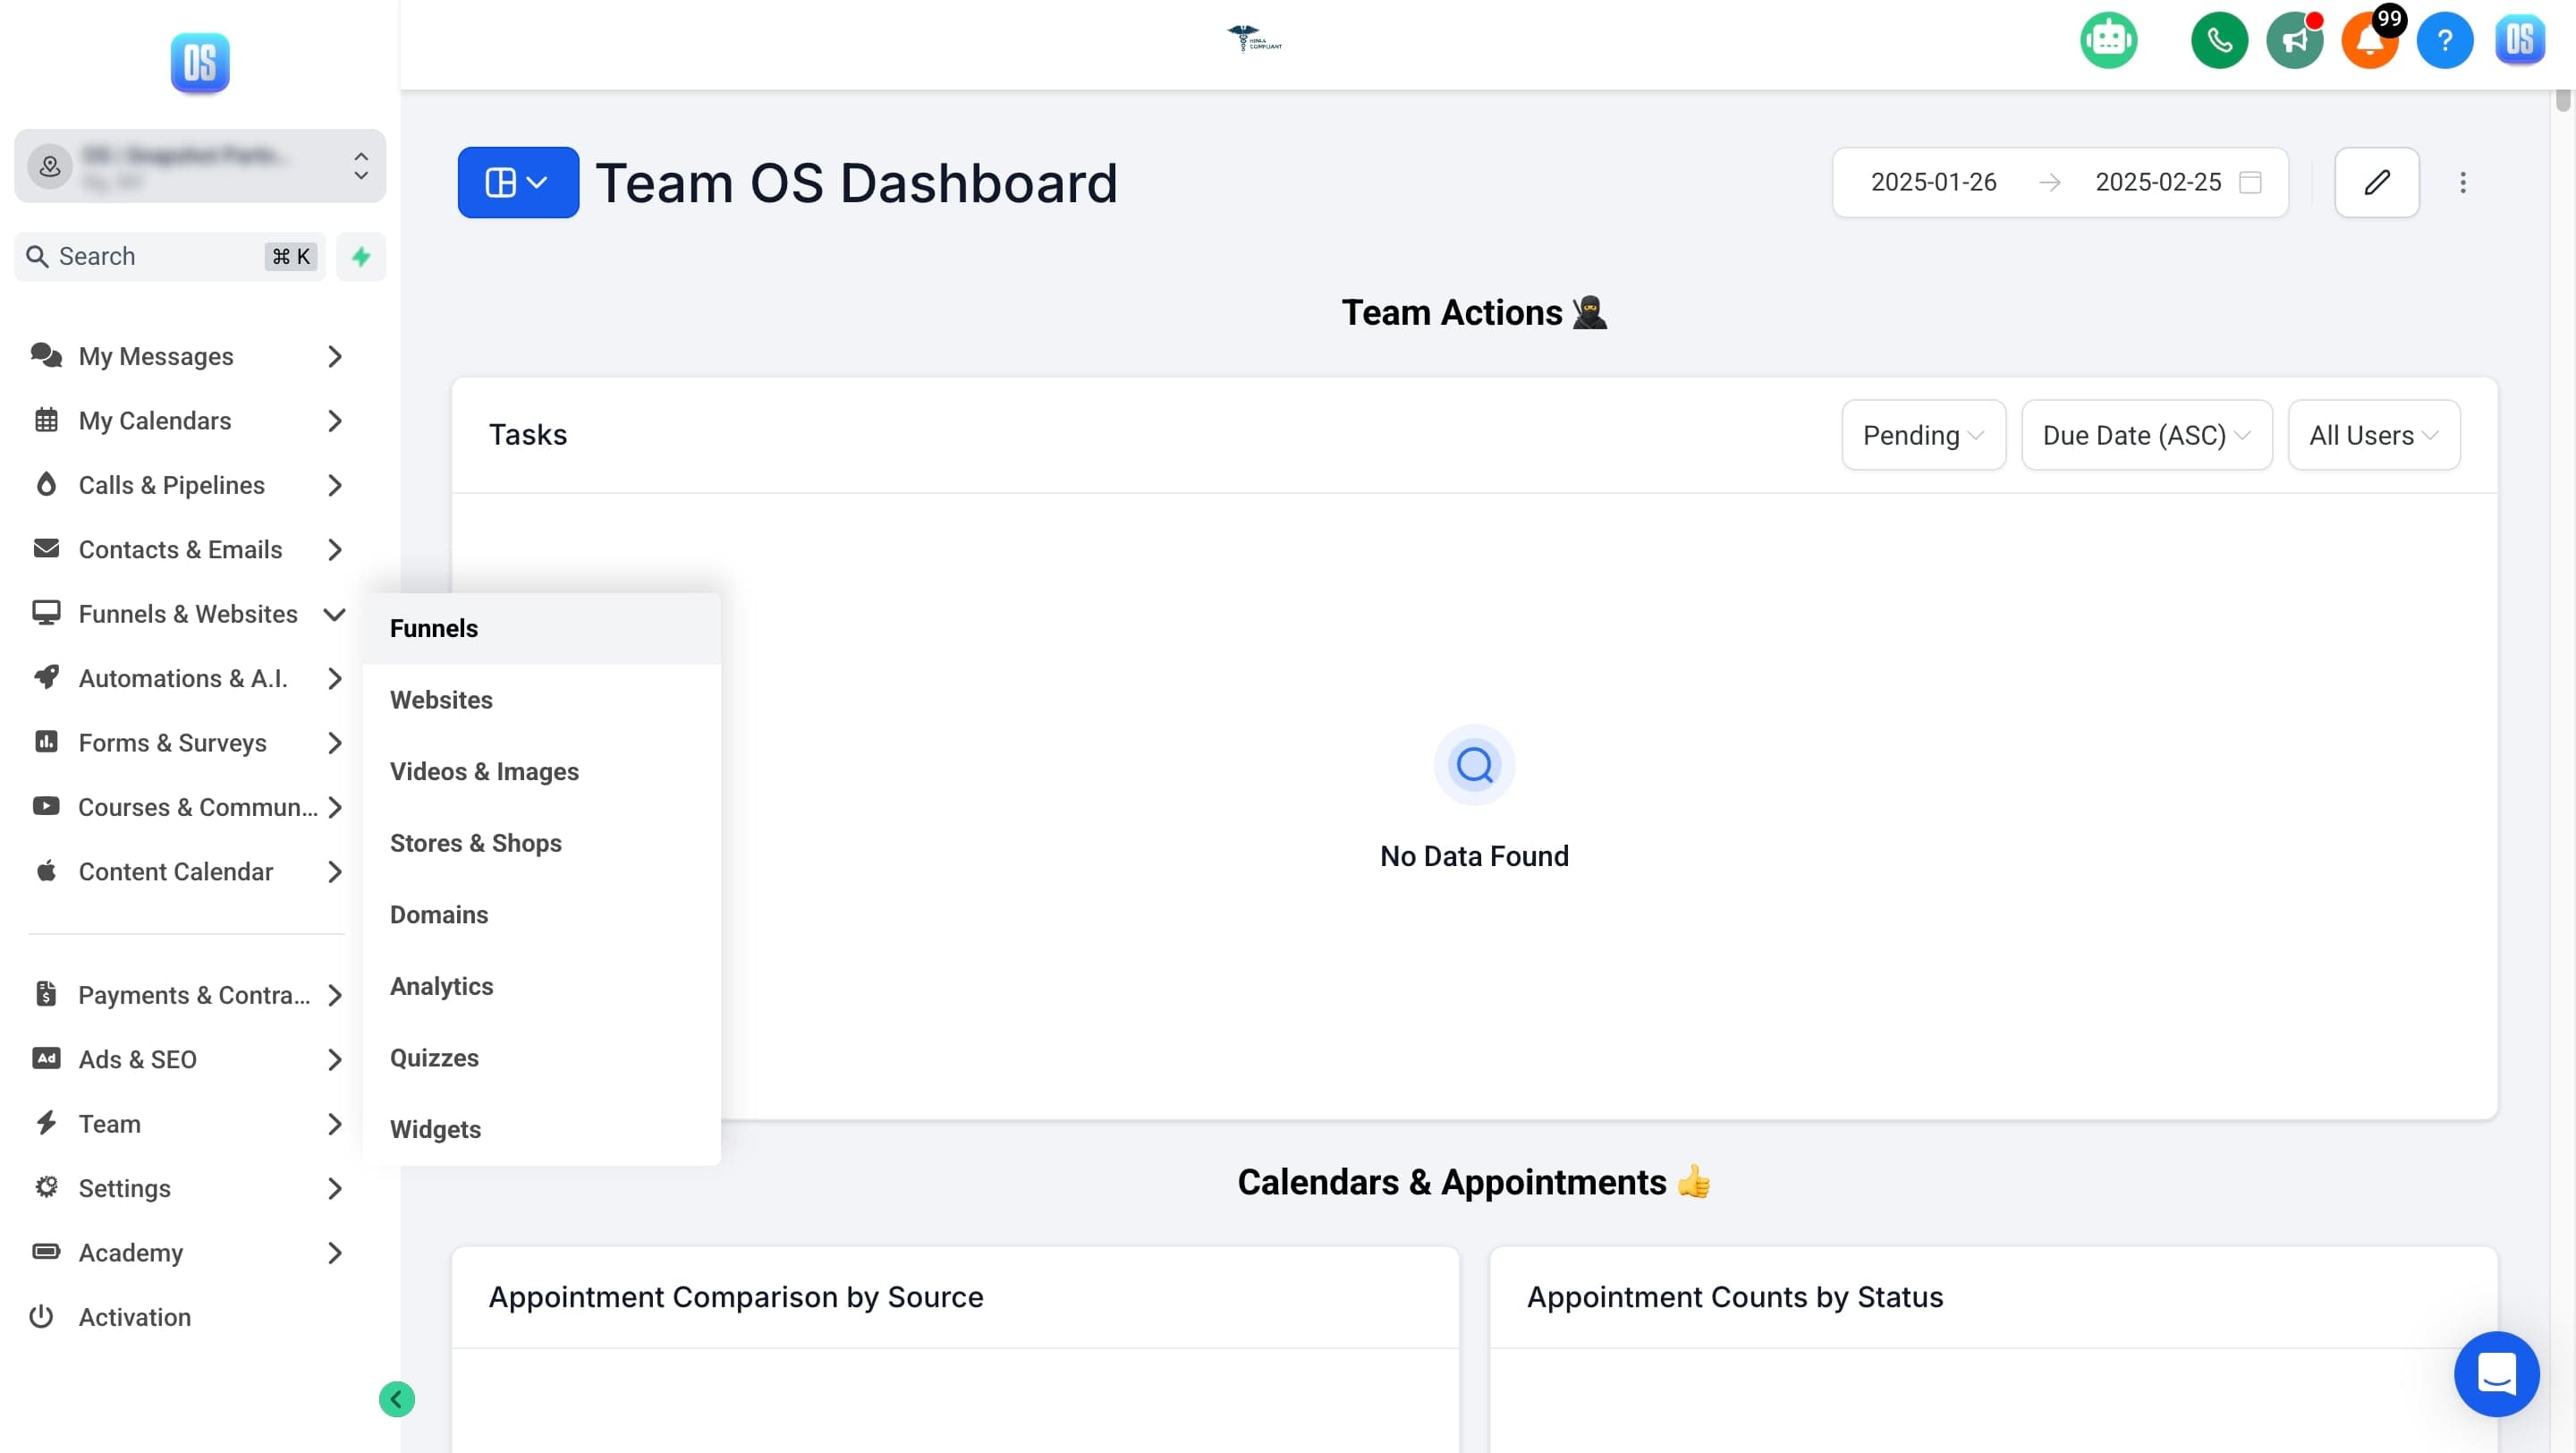
Task: Open the Team sidebar section
Action: (110, 1124)
